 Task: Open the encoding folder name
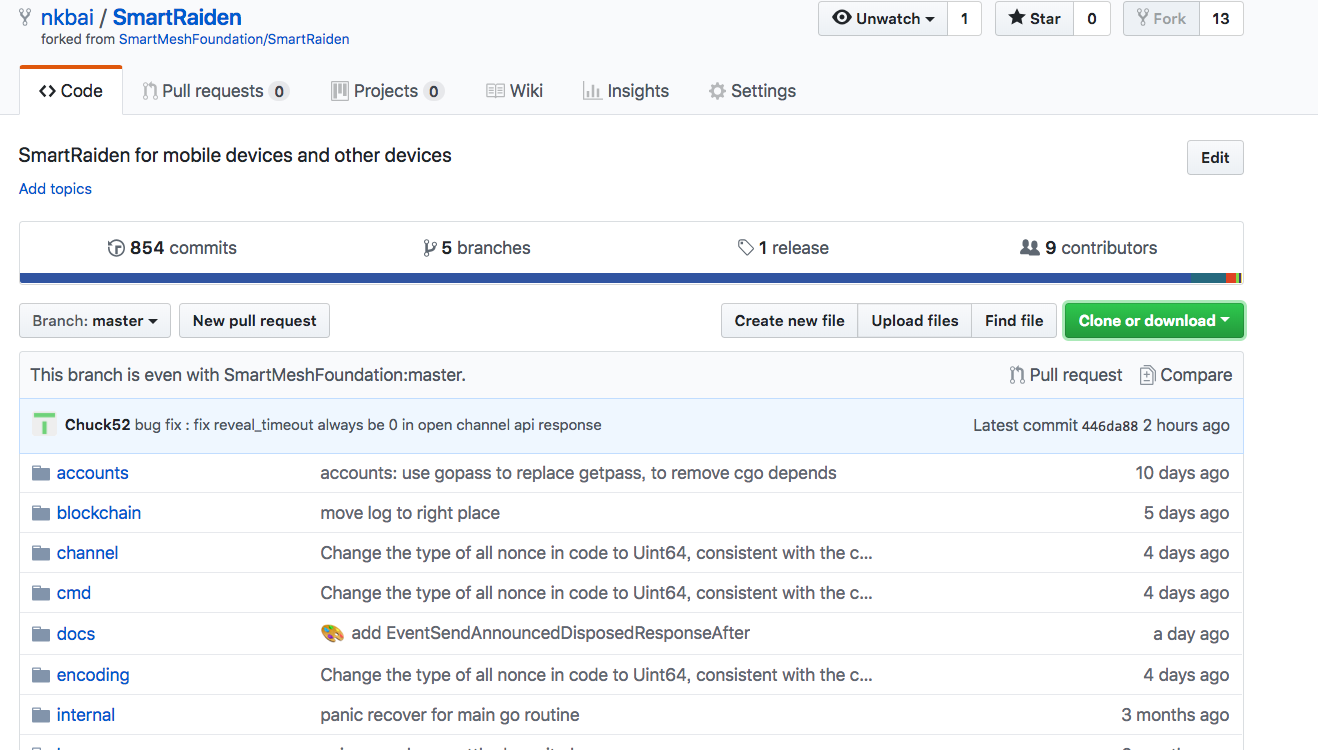93,675
